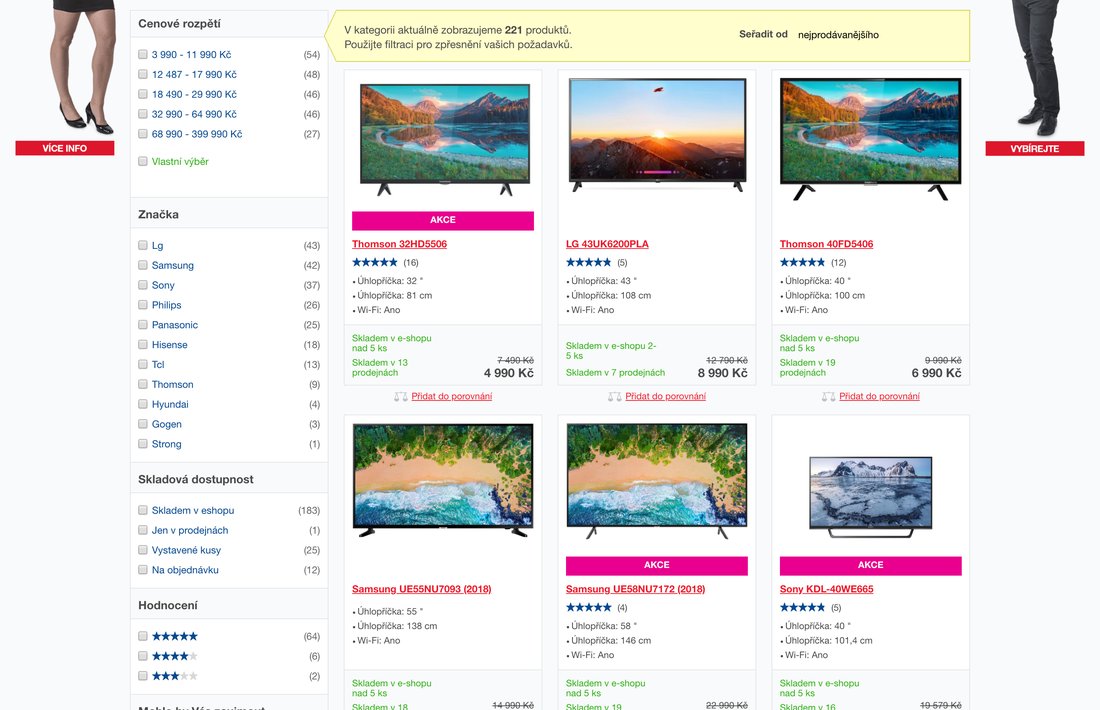Open Samsung UE55NU7093 (2018) product link

coord(422,589)
